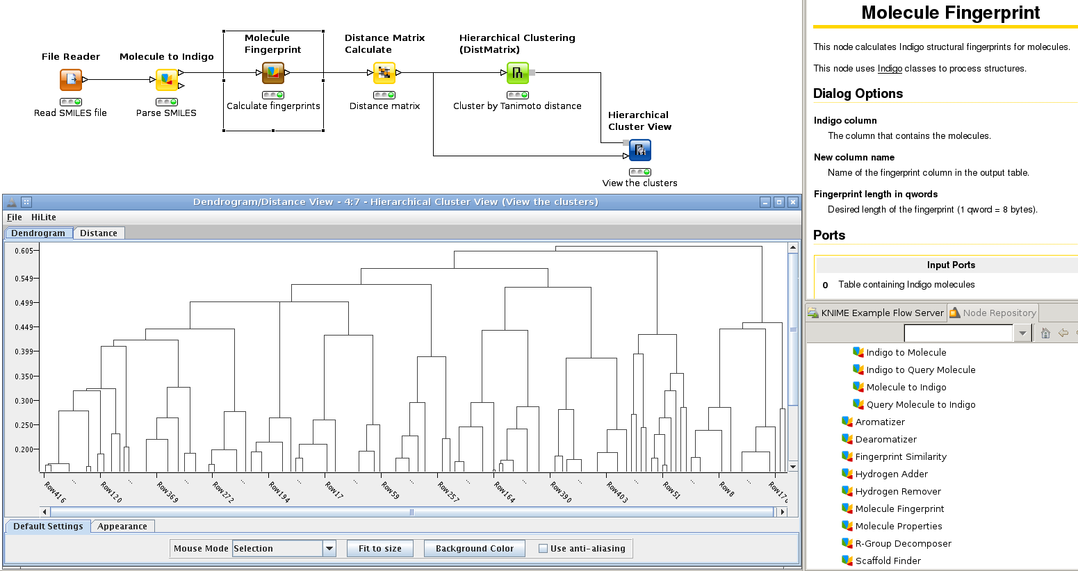Click the home icon in Node Repository toolbar
1078x571 pixels.
tap(1045, 333)
